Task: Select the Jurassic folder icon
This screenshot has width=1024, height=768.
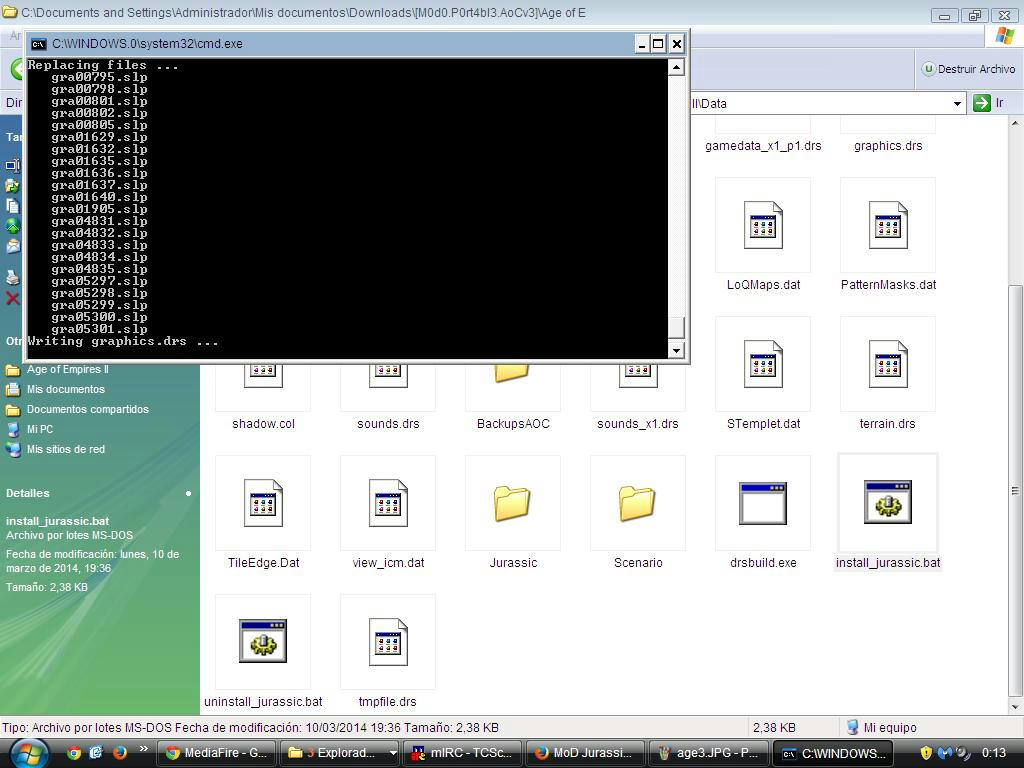Action: coord(512,504)
